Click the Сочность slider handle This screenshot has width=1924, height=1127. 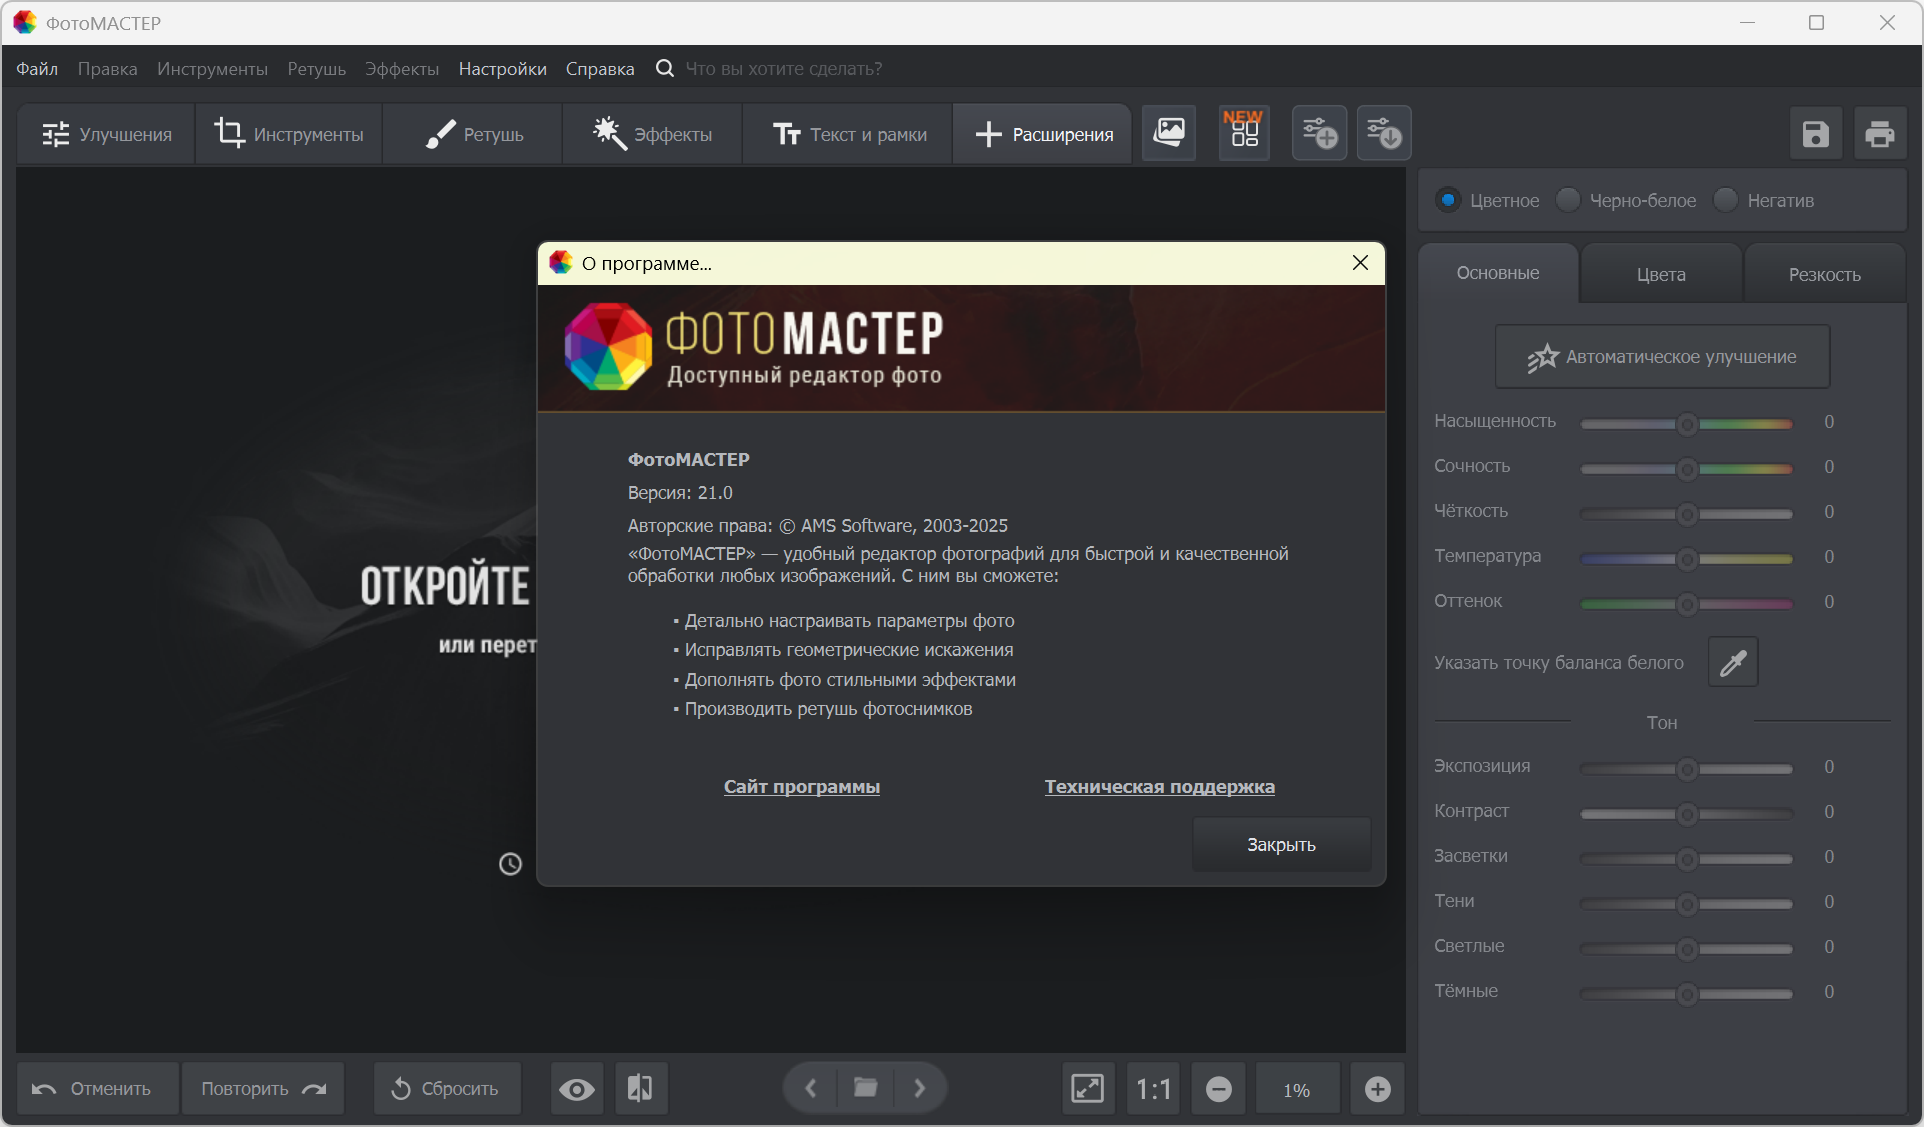[x=1687, y=469]
